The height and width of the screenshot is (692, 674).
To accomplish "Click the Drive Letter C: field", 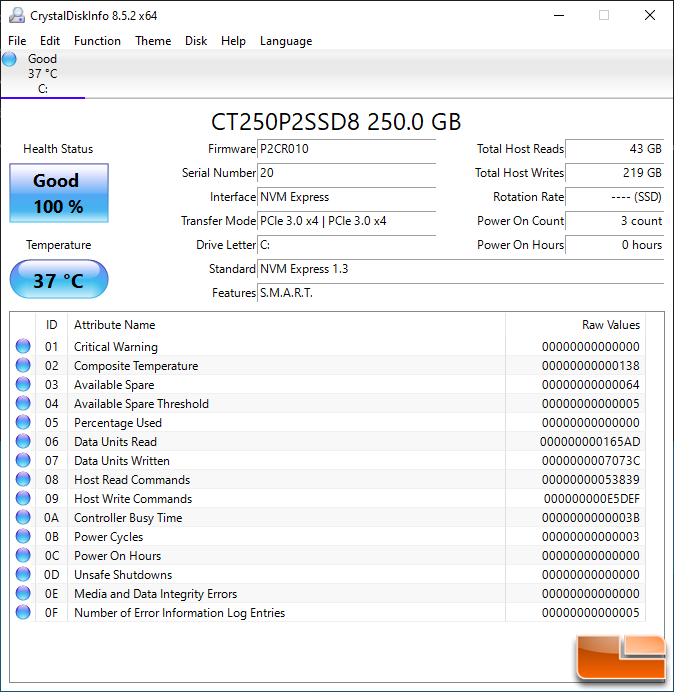I will (346, 245).
